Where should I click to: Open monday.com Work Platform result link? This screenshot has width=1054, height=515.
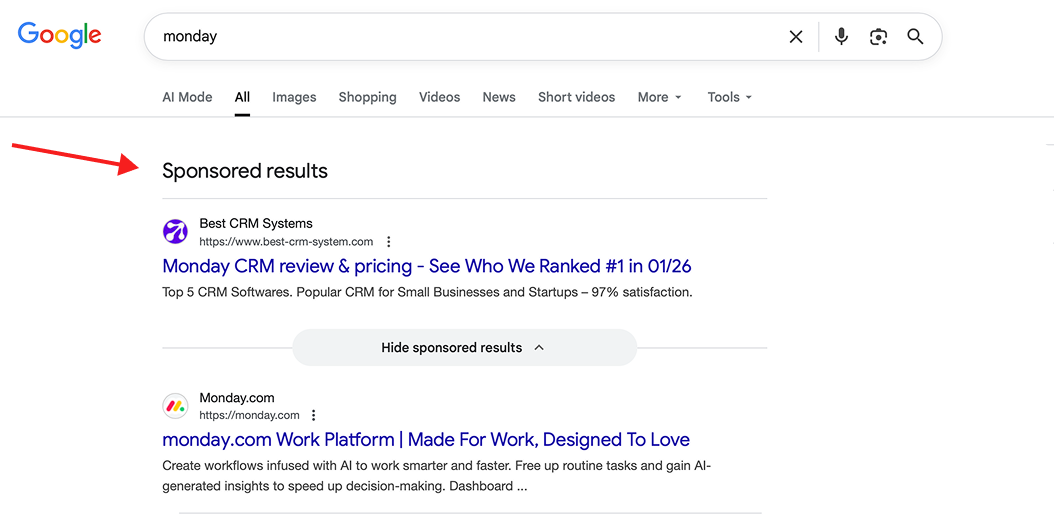[x=426, y=440]
